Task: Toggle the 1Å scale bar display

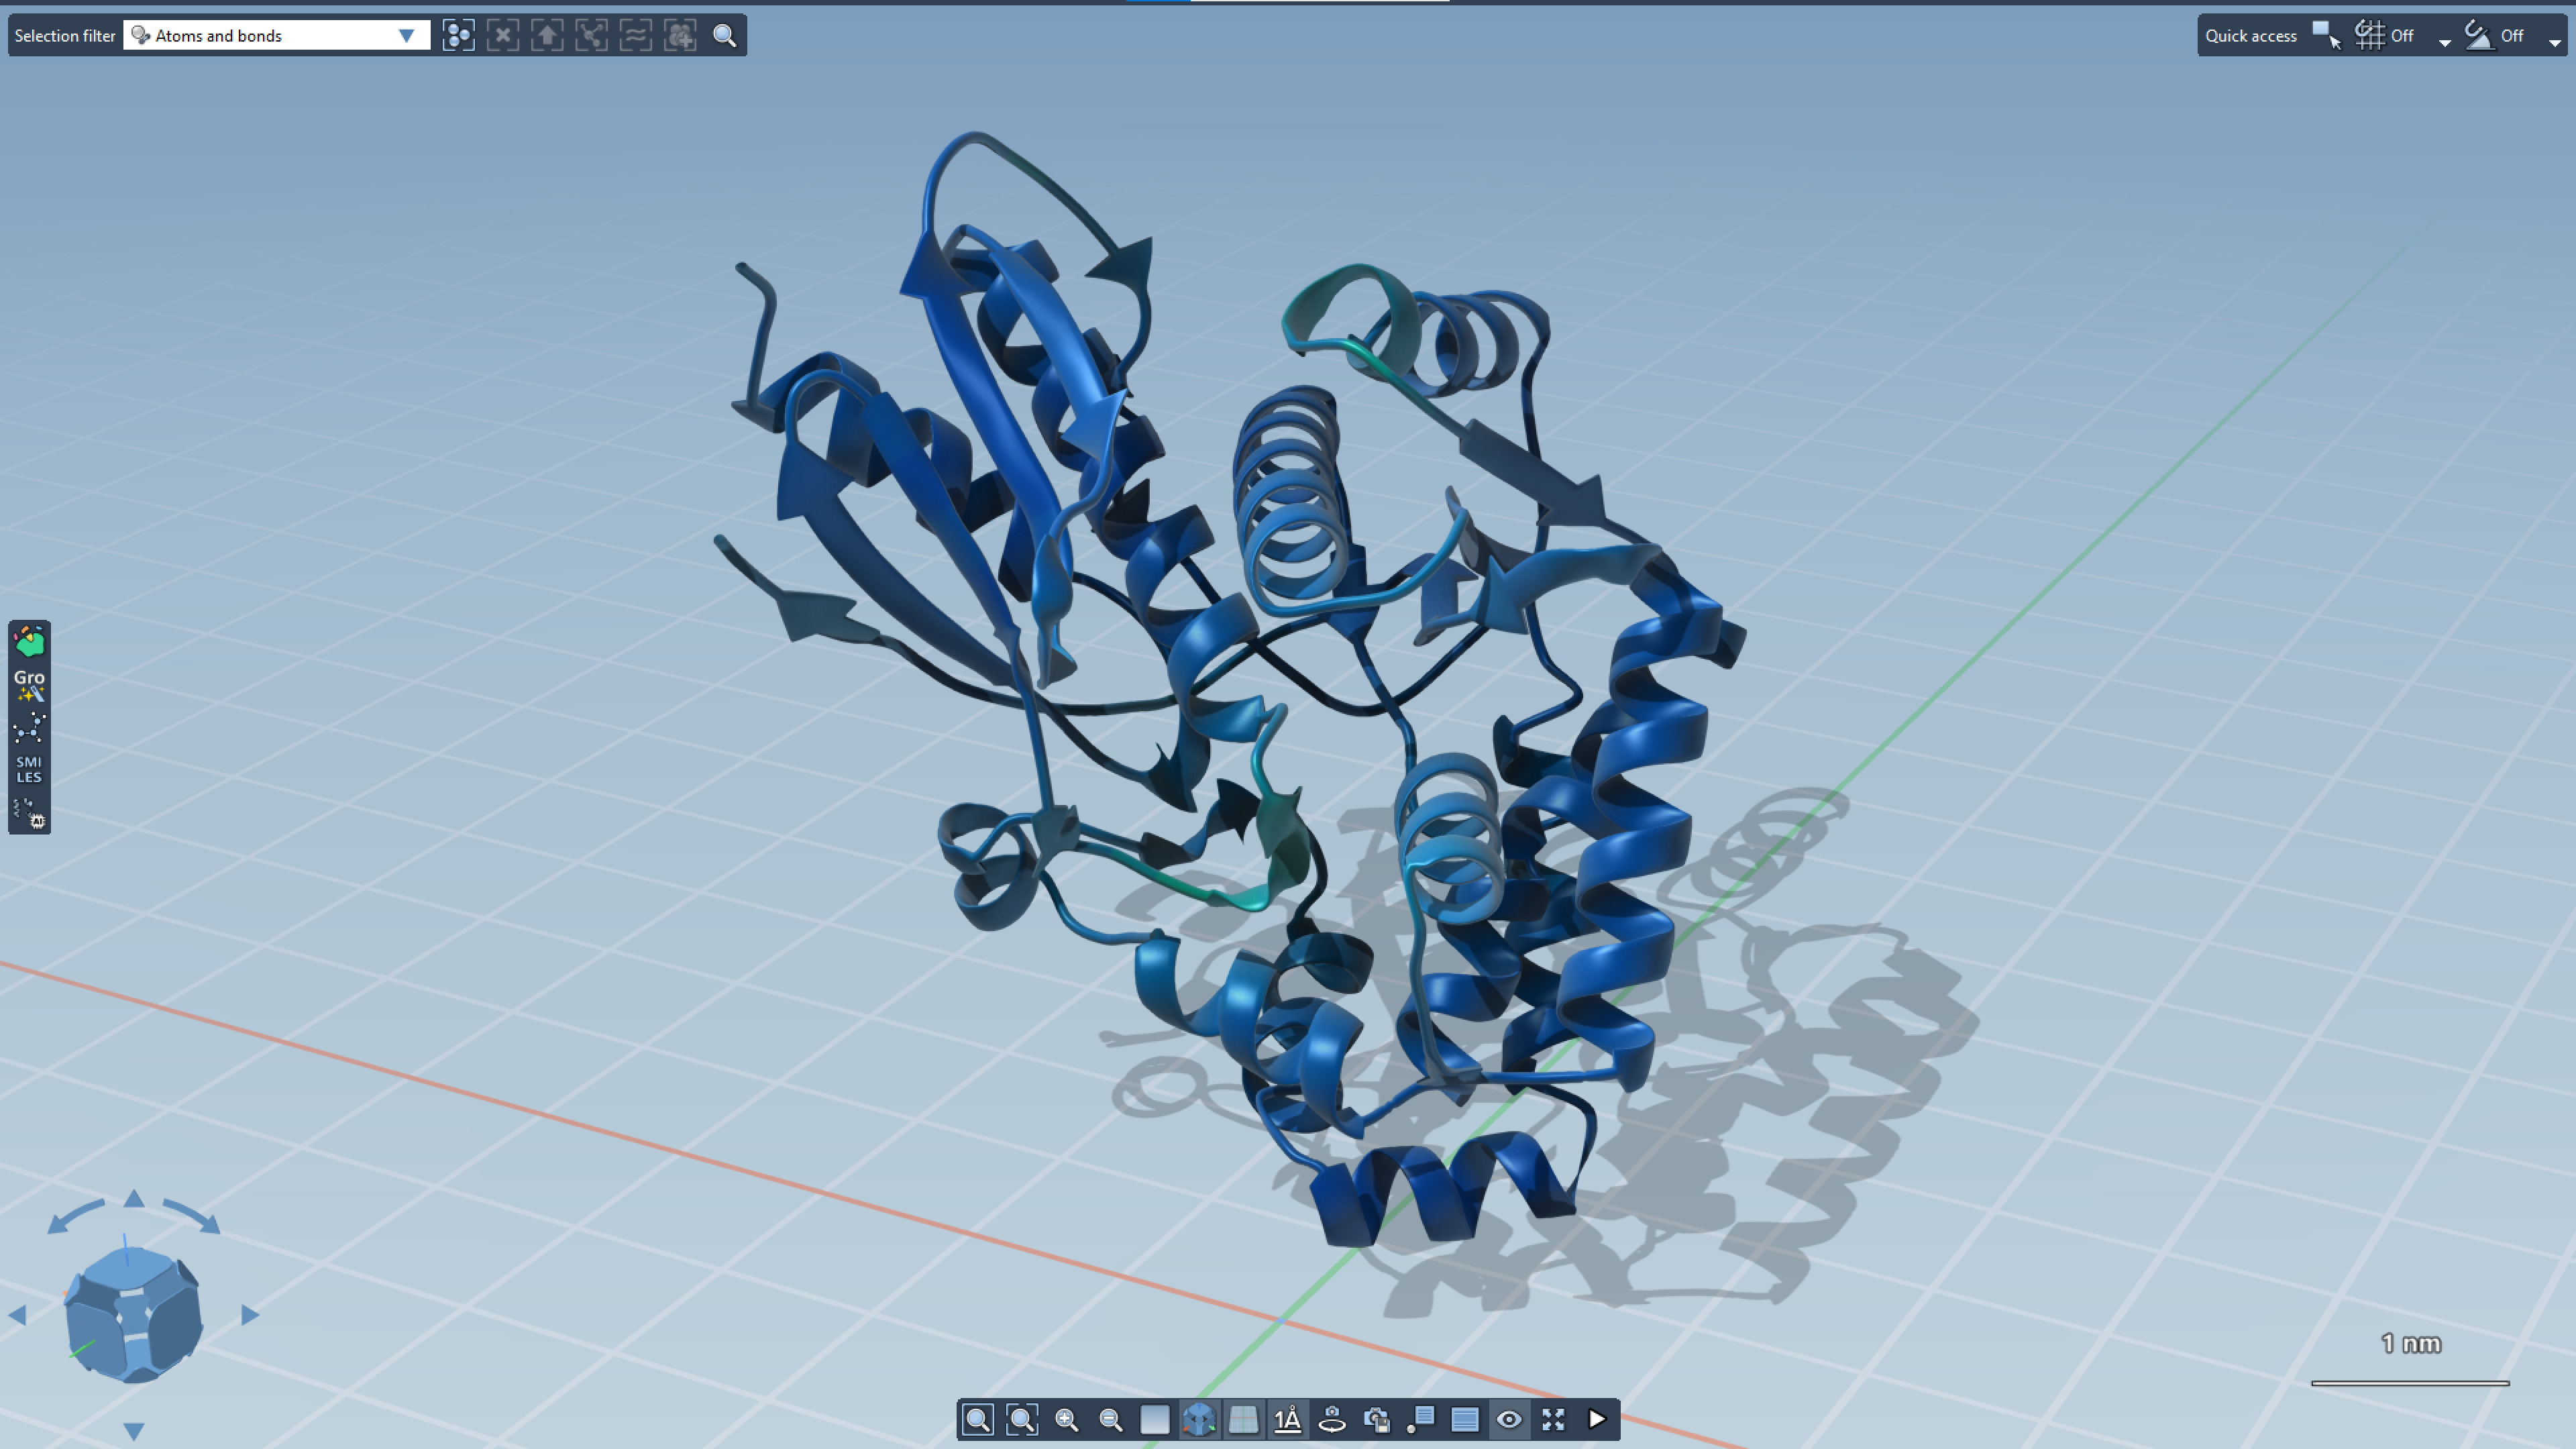Action: point(1288,1419)
